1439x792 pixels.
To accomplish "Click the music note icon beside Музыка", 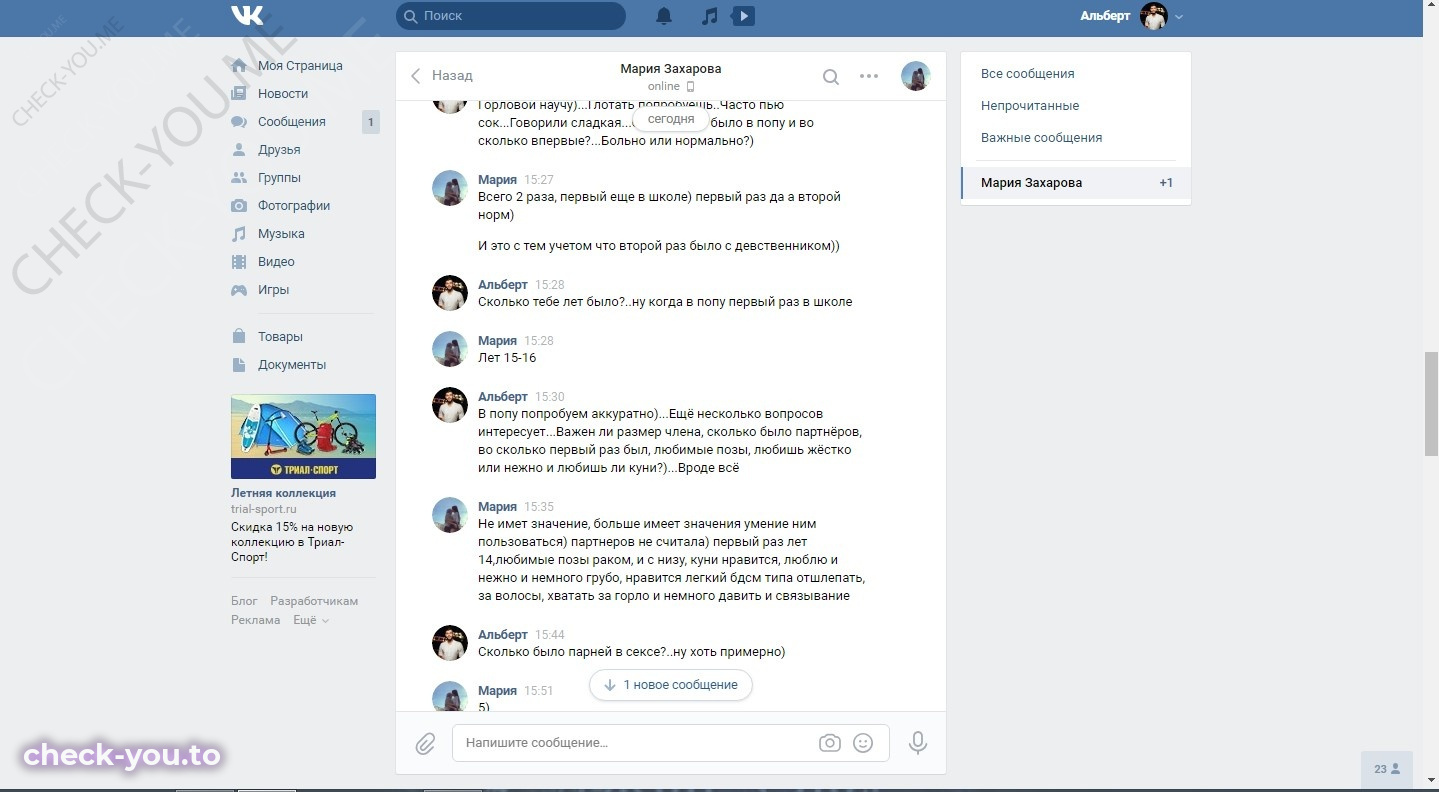I will click(x=239, y=233).
